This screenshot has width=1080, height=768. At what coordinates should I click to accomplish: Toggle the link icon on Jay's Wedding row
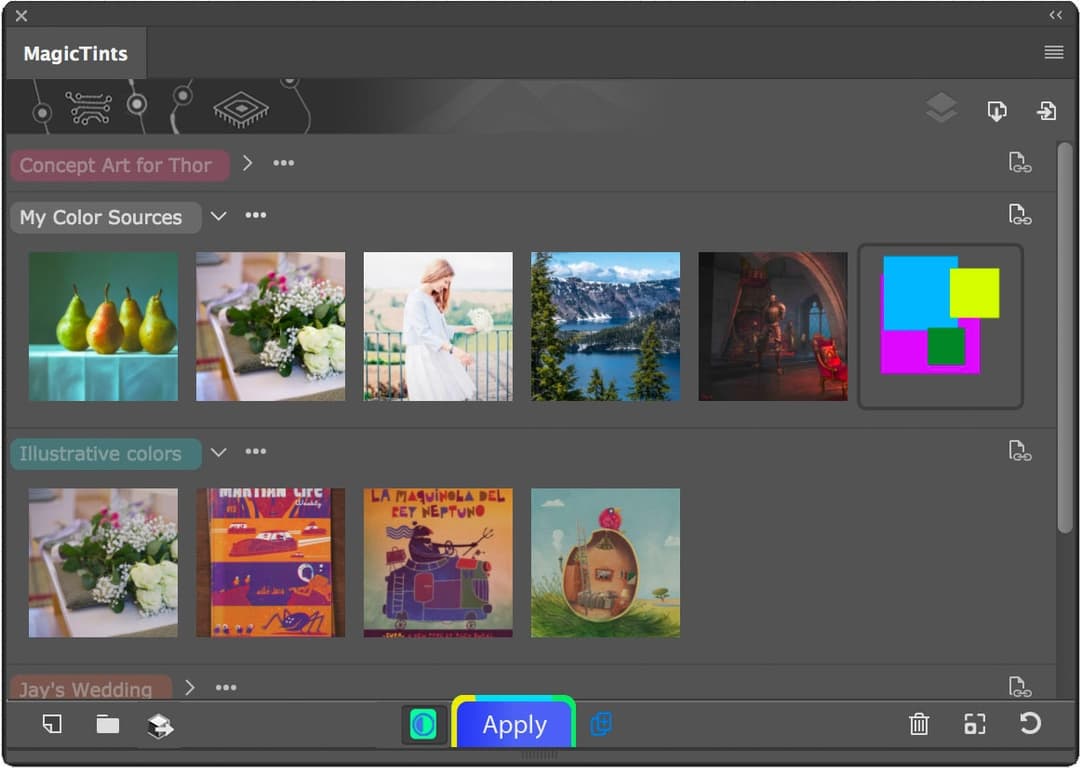[x=1020, y=687]
